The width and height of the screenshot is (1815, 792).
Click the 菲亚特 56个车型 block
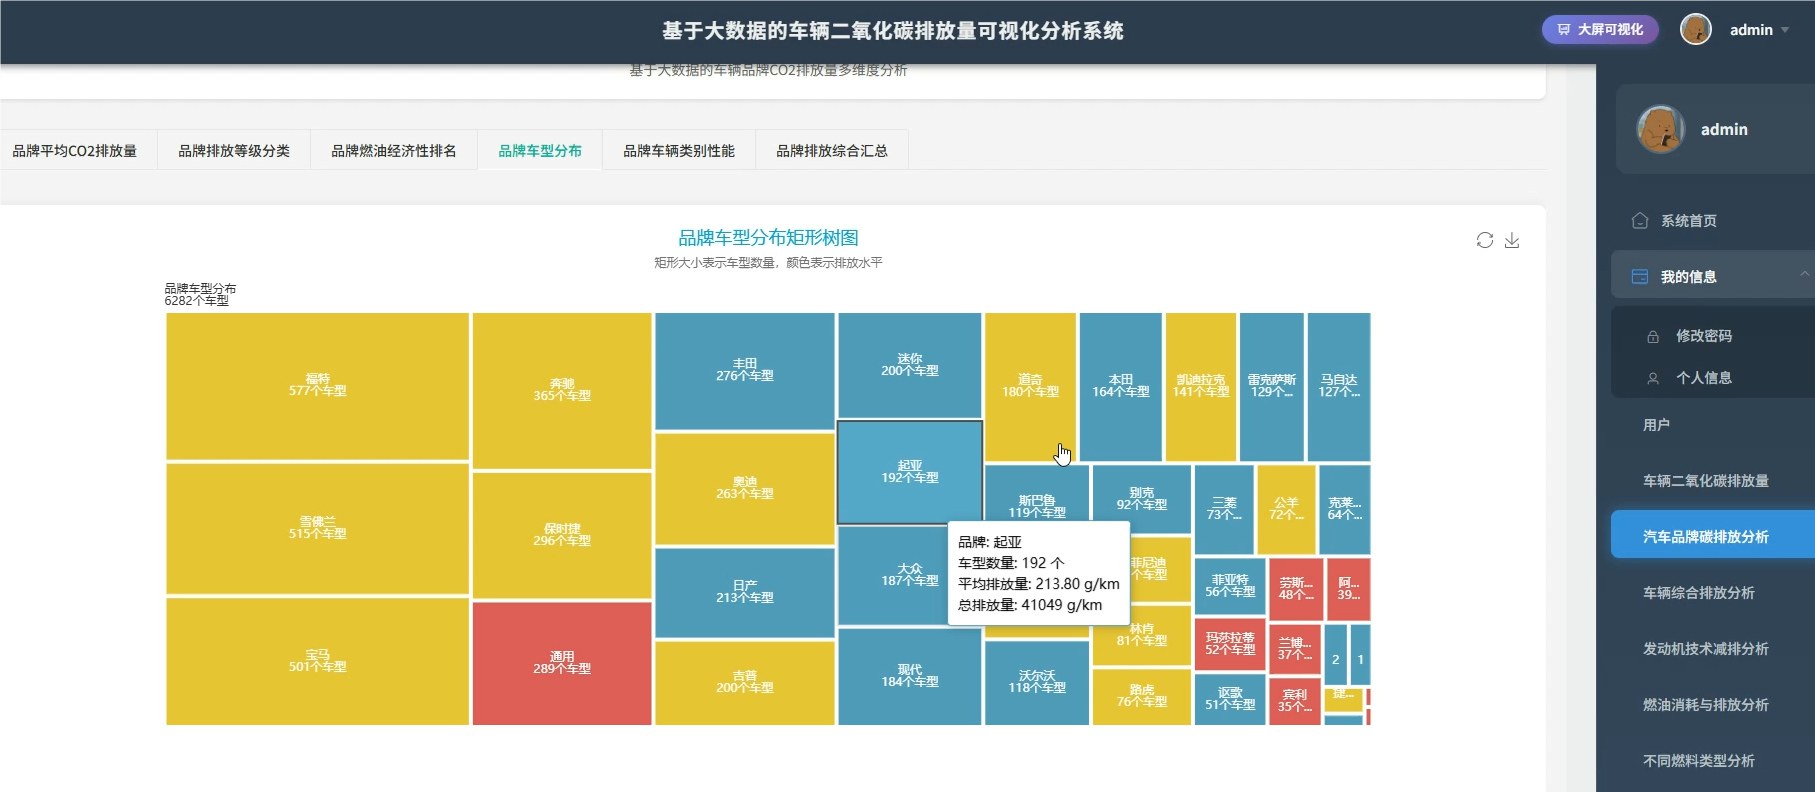click(1230, 586)
